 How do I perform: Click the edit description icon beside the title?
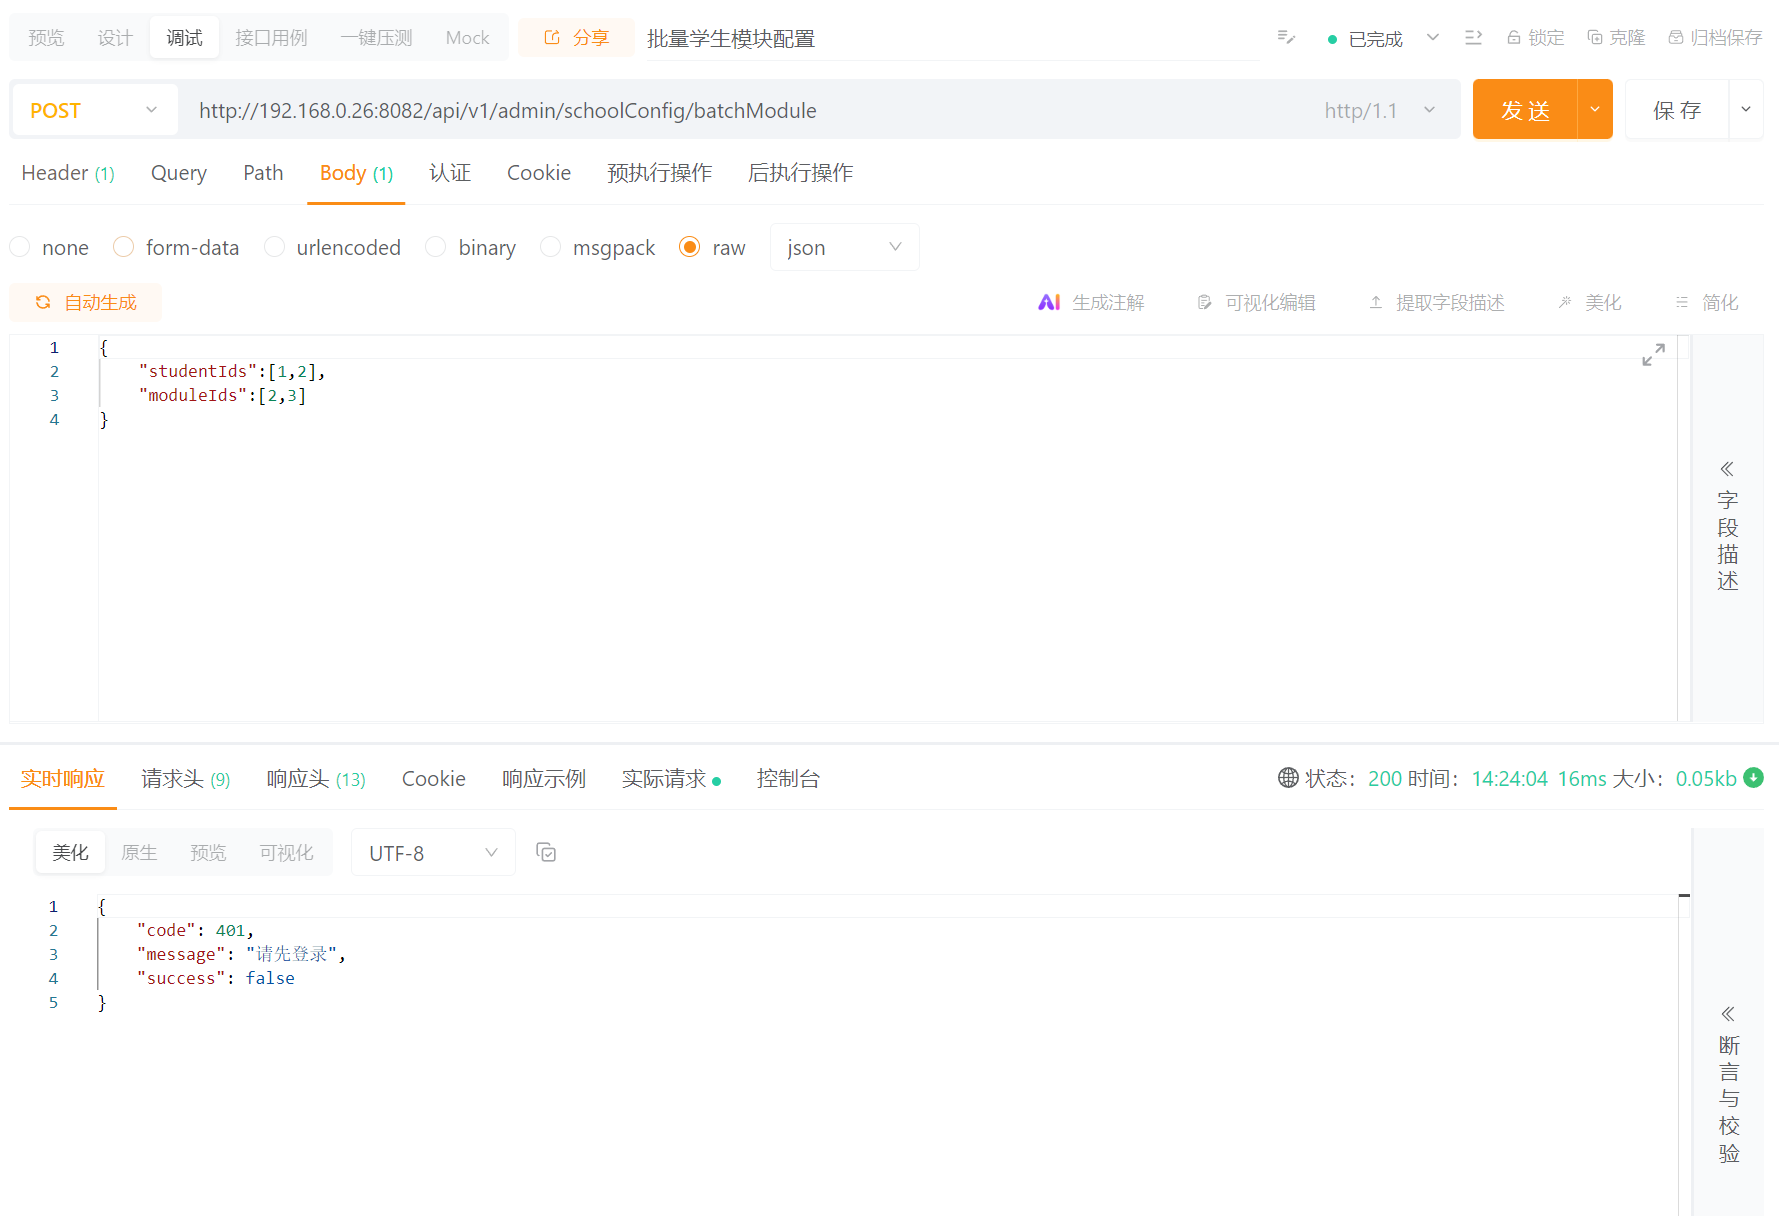[1287, 38]
